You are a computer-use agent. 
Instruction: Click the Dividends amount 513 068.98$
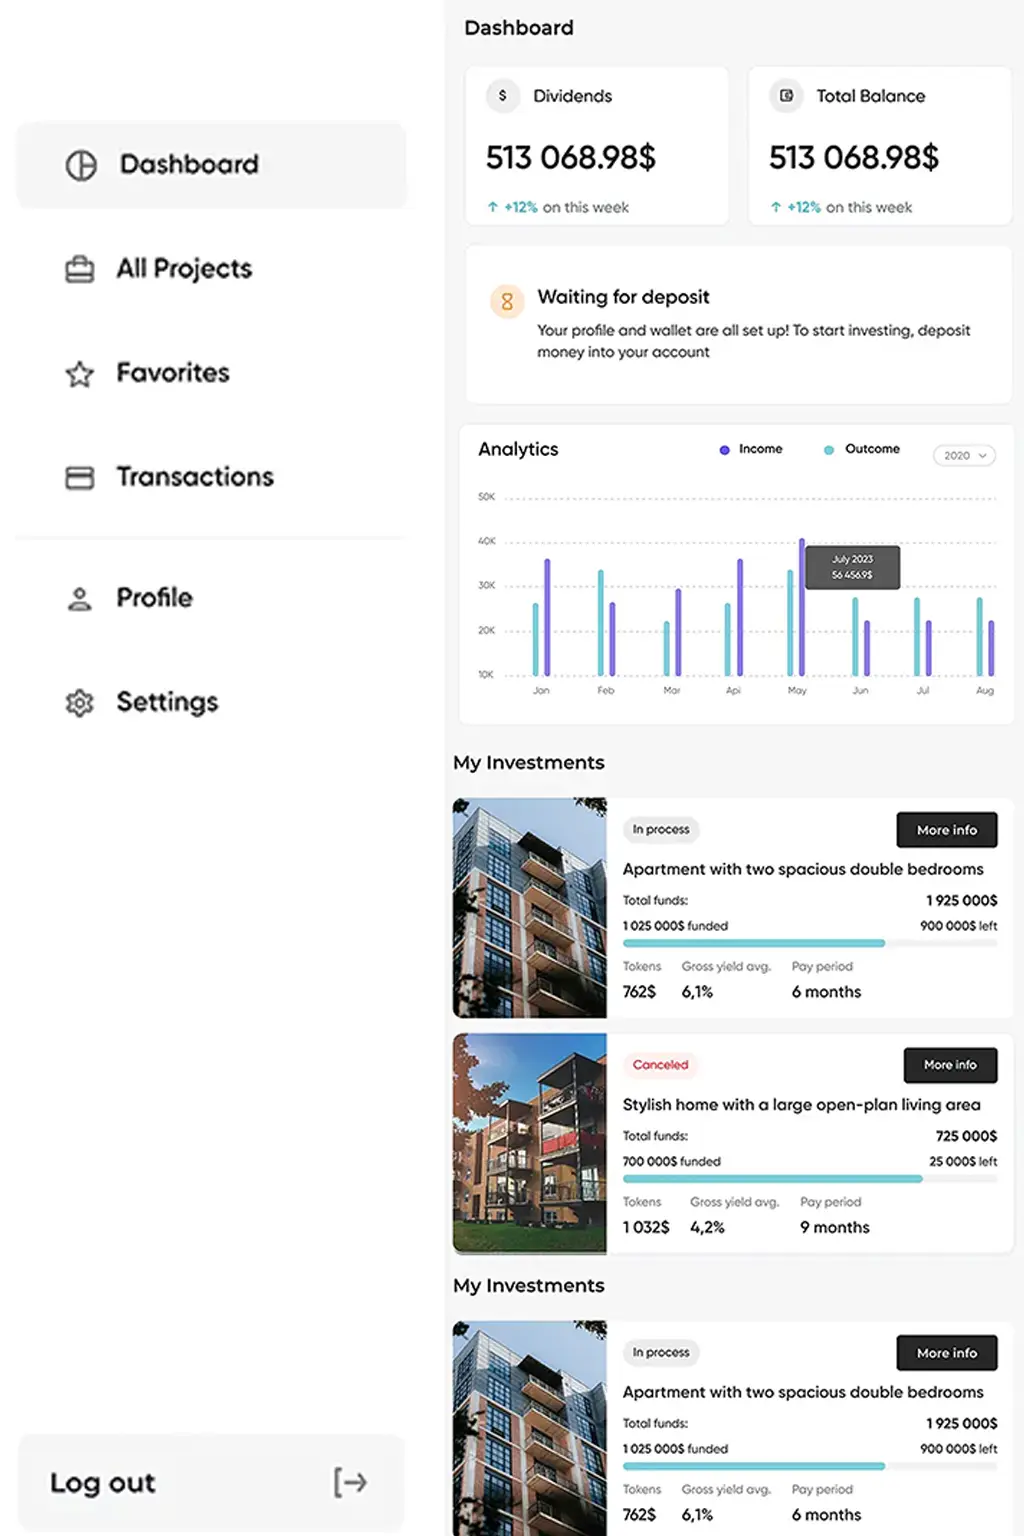coord(571,157)
